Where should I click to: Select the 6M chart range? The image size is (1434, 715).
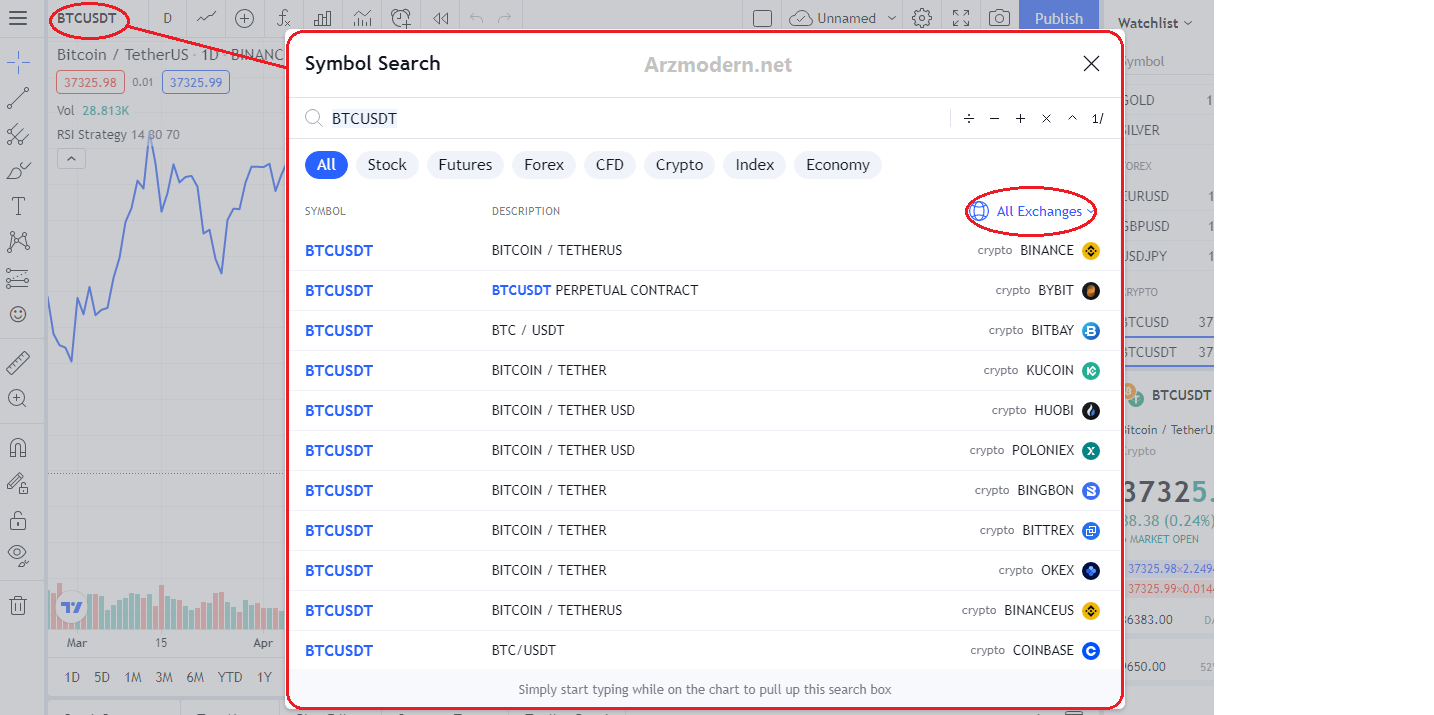pos(195,677)
